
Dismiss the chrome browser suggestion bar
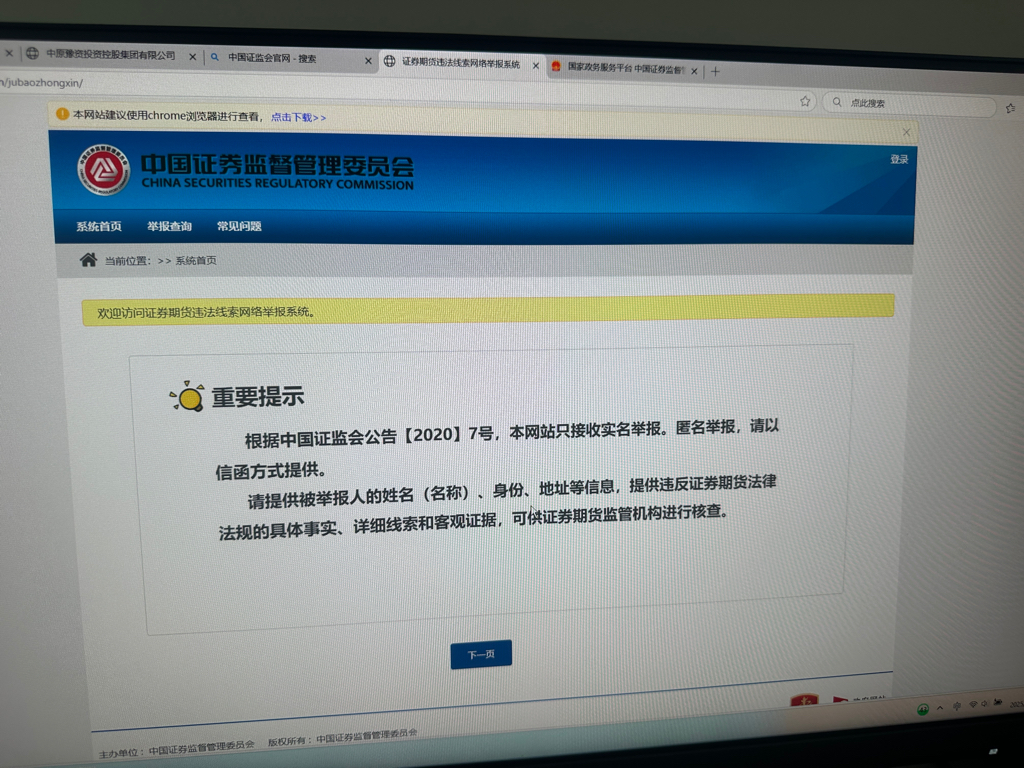[x=906, y=132]
